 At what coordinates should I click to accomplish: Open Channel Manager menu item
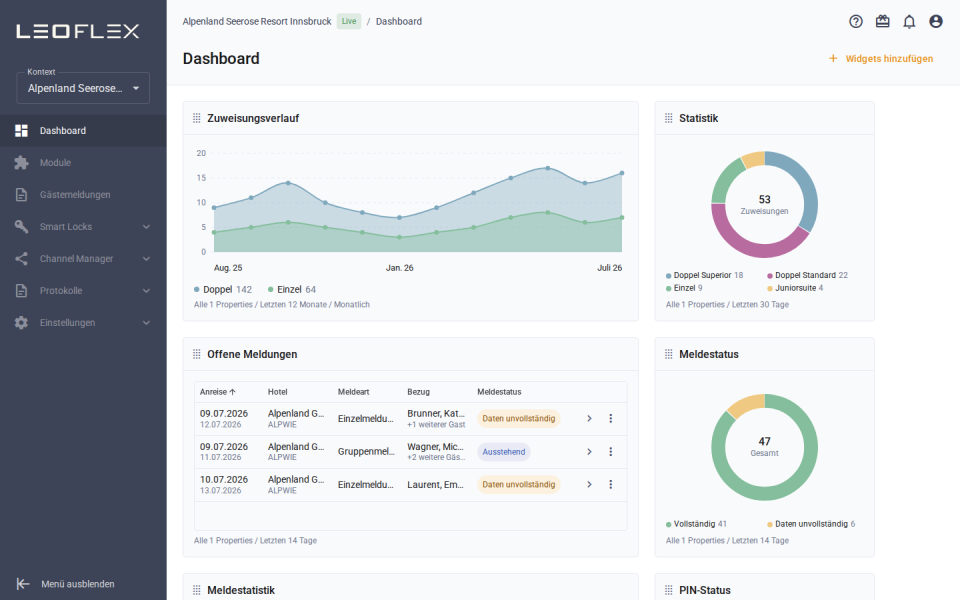83,258
